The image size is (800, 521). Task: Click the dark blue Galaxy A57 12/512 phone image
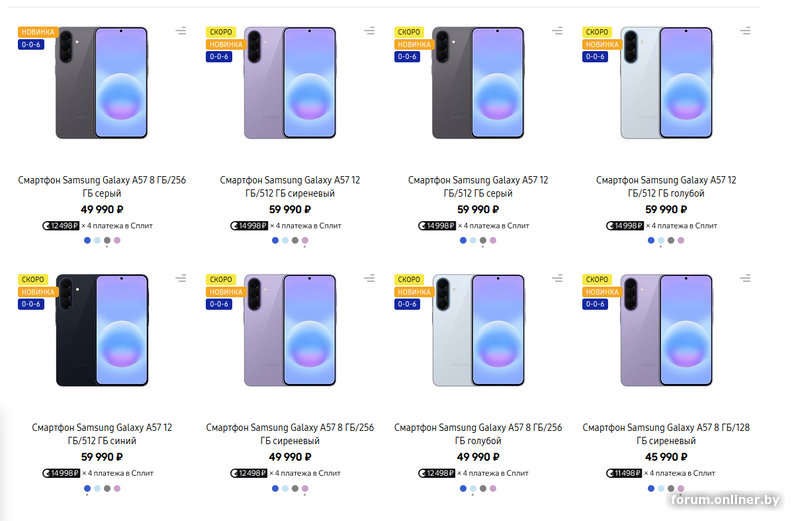pyautogui.click(x=101, y=330)
